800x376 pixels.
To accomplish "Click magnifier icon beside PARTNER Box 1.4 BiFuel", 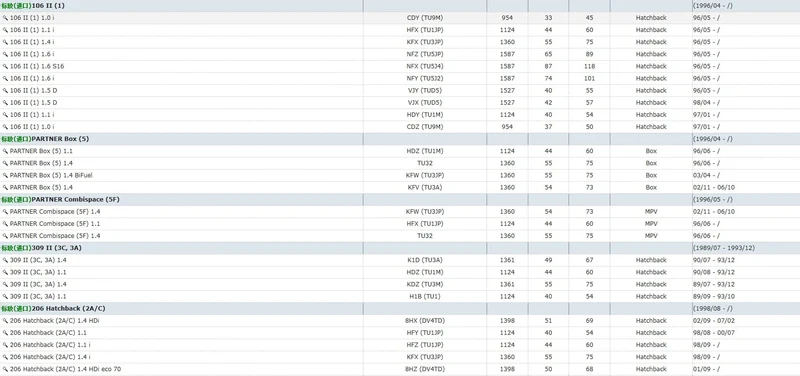I will [x=5, y=176].
